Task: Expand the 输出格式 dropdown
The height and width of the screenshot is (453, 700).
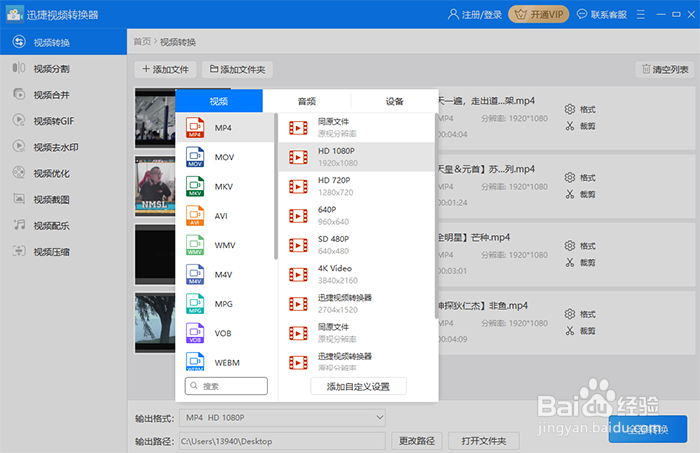Action: pyautogui.click(x=283, y=418)
